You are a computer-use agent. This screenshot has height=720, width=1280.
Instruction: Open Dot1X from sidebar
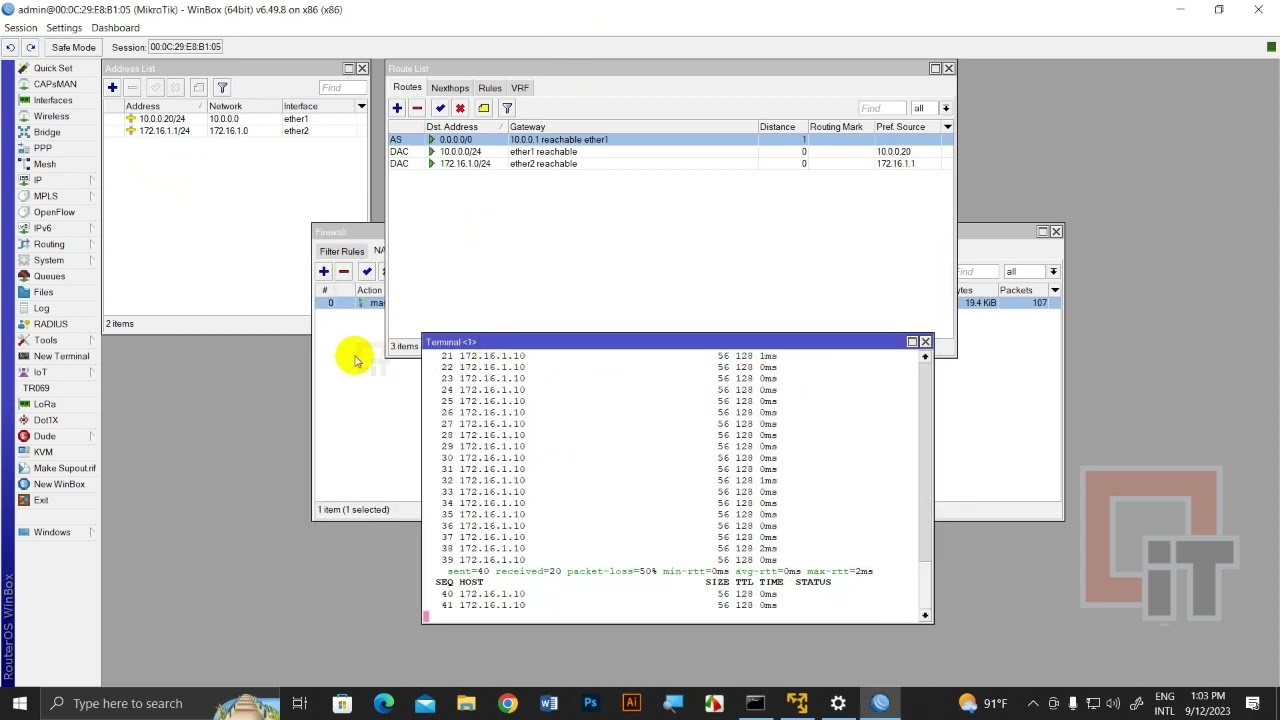coord(45,420)
